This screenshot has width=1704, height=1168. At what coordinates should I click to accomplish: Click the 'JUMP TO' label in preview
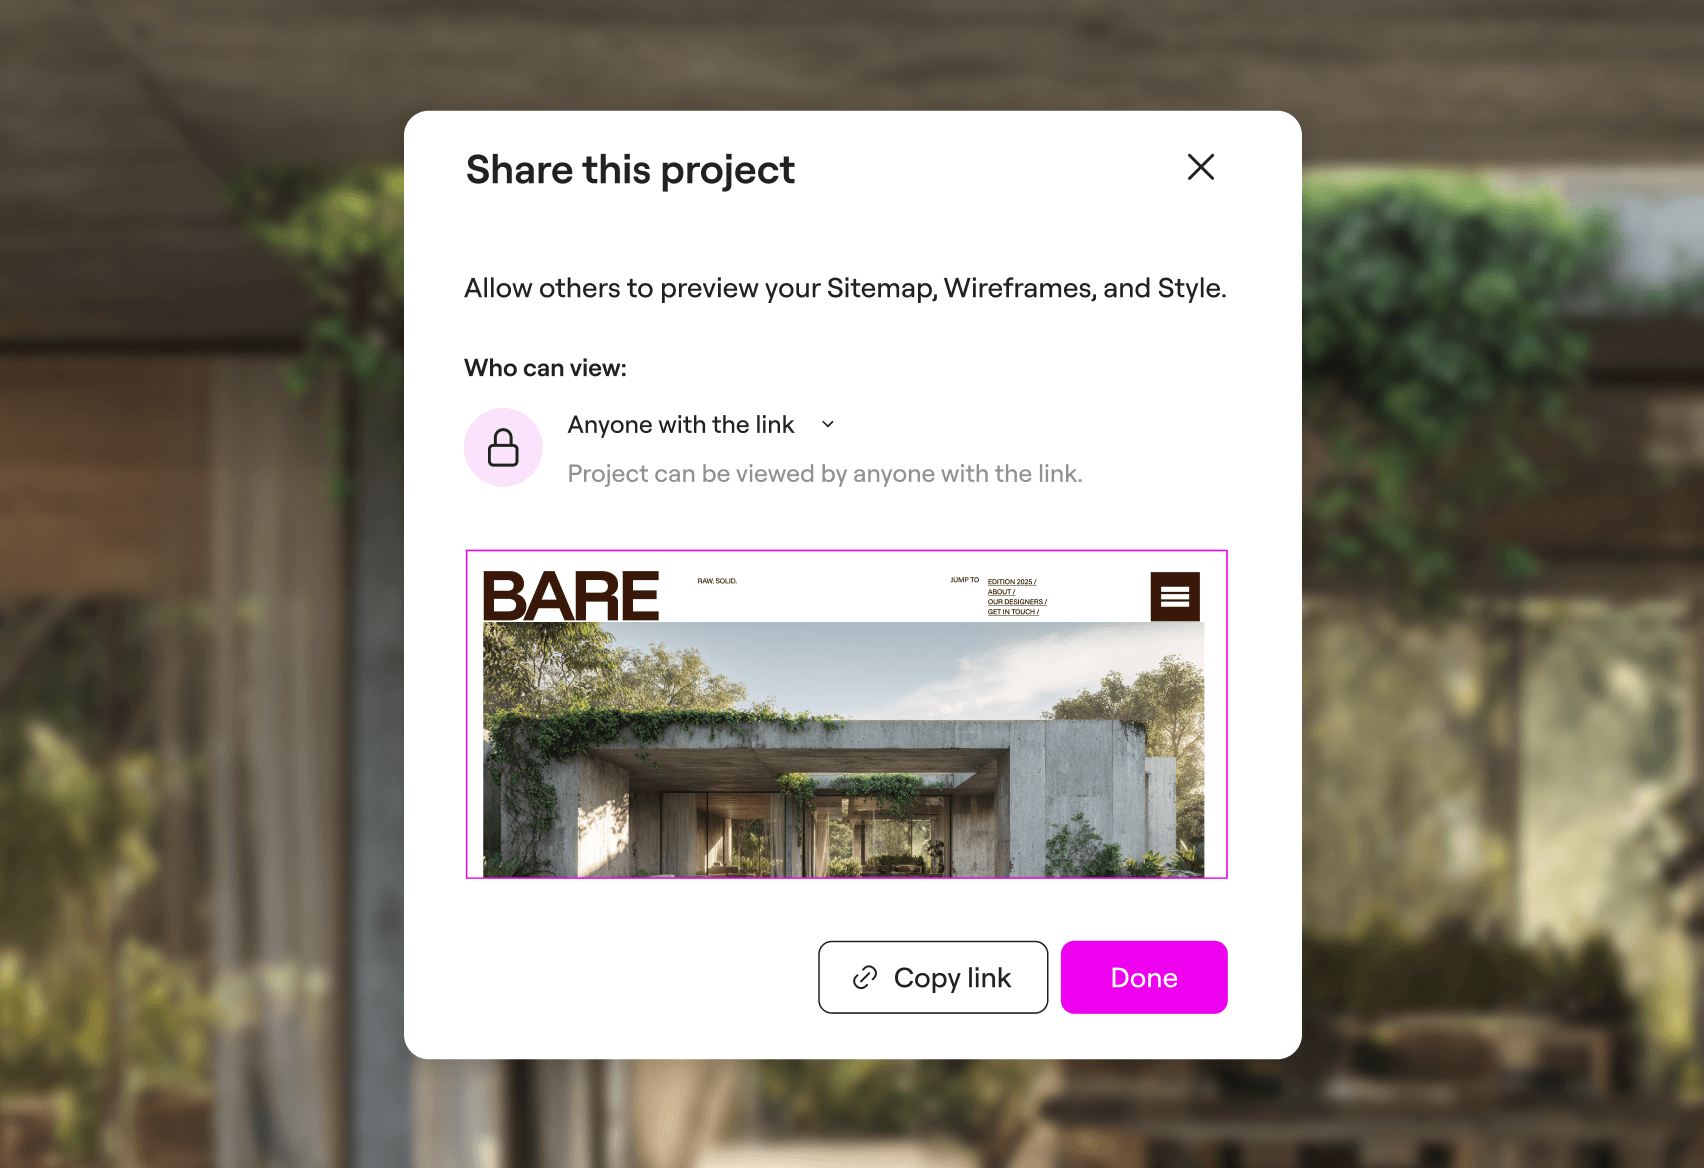point(964,580)
